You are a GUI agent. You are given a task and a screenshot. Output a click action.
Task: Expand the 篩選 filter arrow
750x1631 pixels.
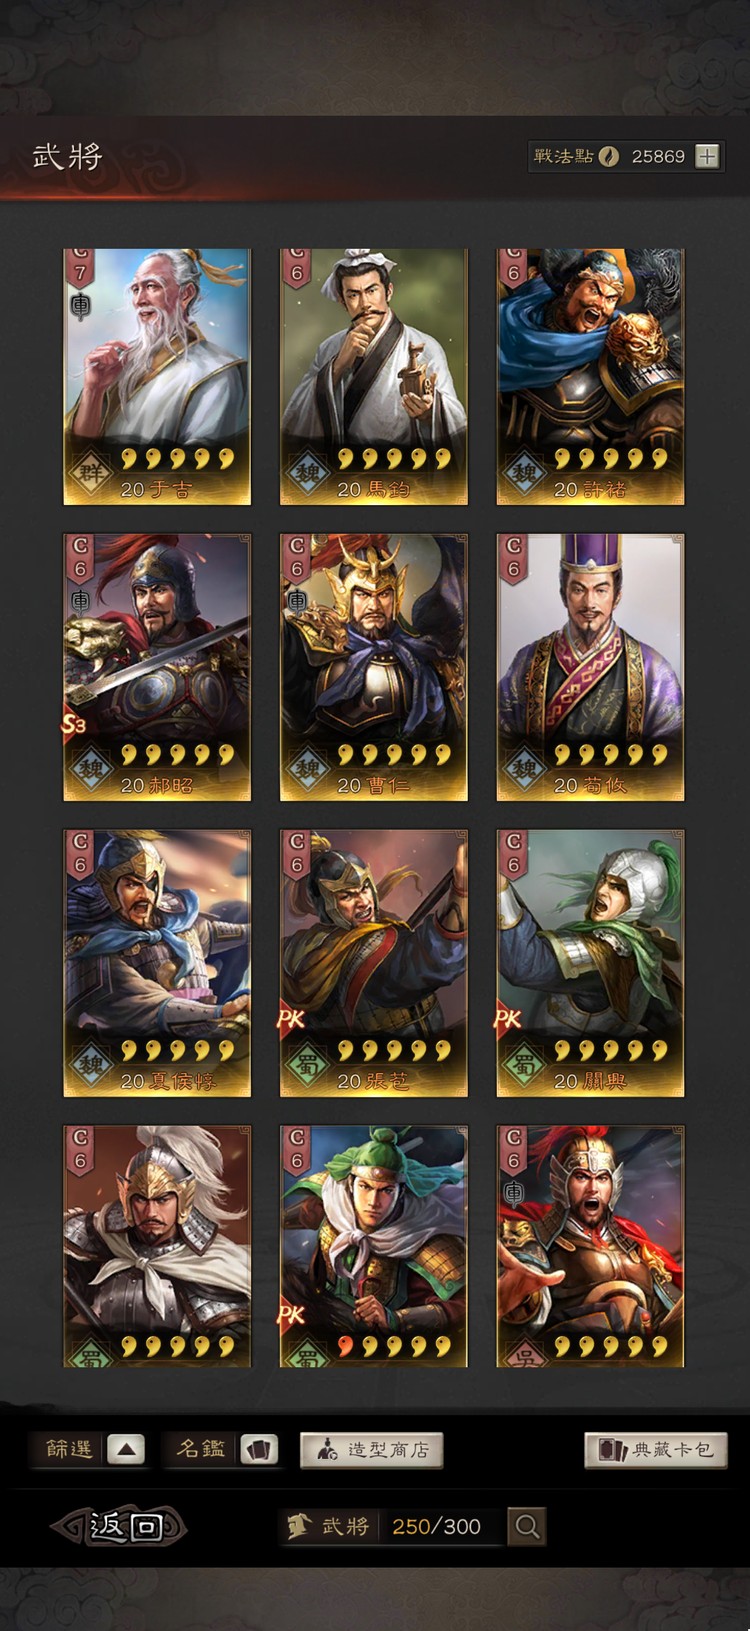pos(126,1449)
